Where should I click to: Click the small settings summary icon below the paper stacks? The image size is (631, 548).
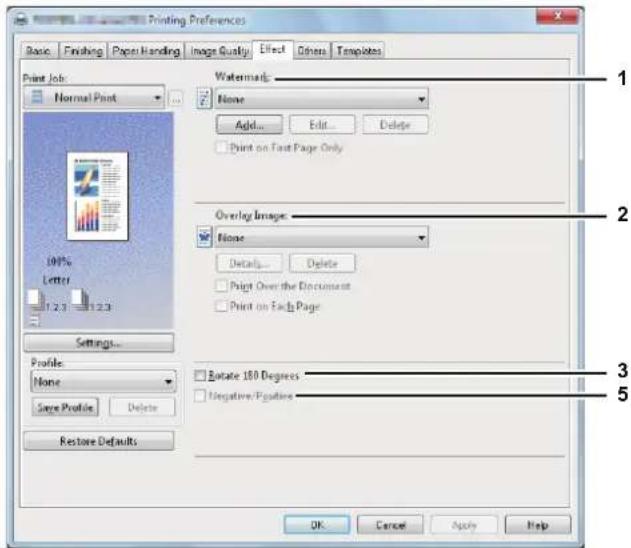35,321
